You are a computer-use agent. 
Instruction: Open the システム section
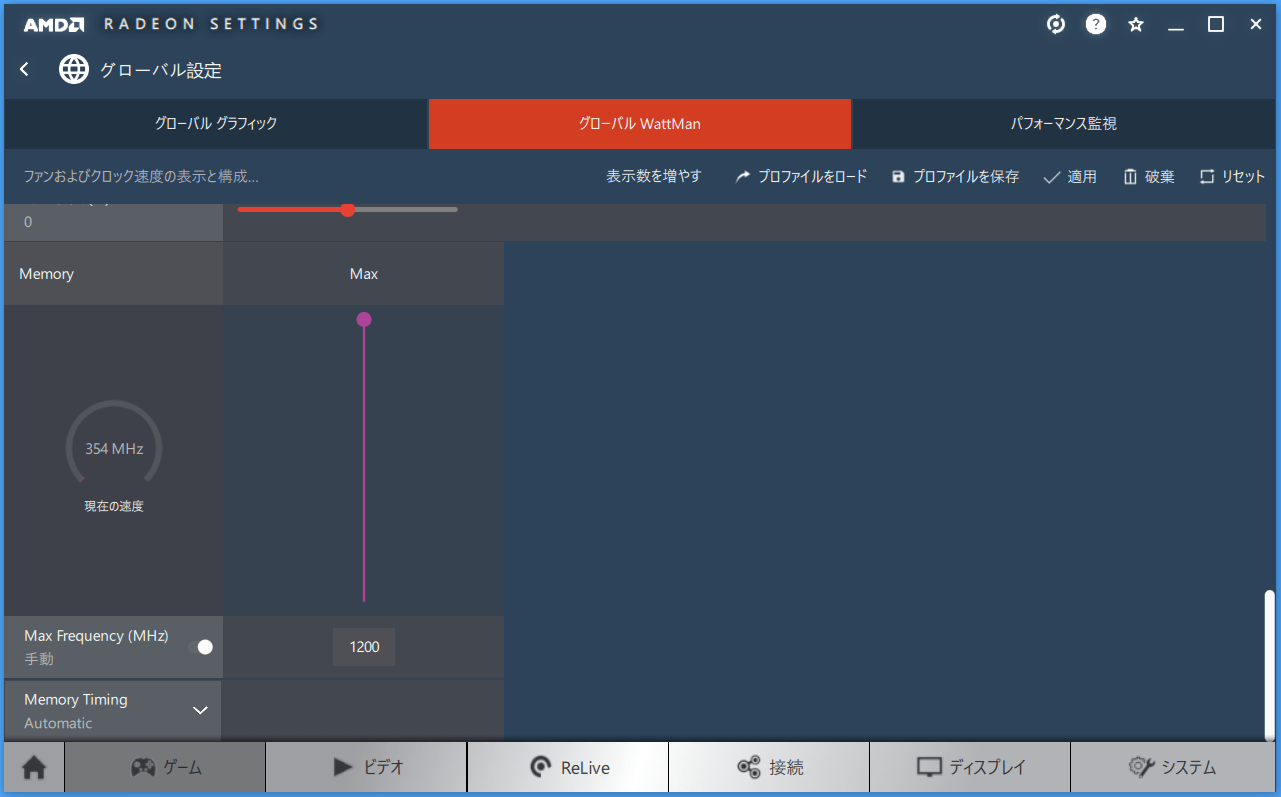point(1172,767)
